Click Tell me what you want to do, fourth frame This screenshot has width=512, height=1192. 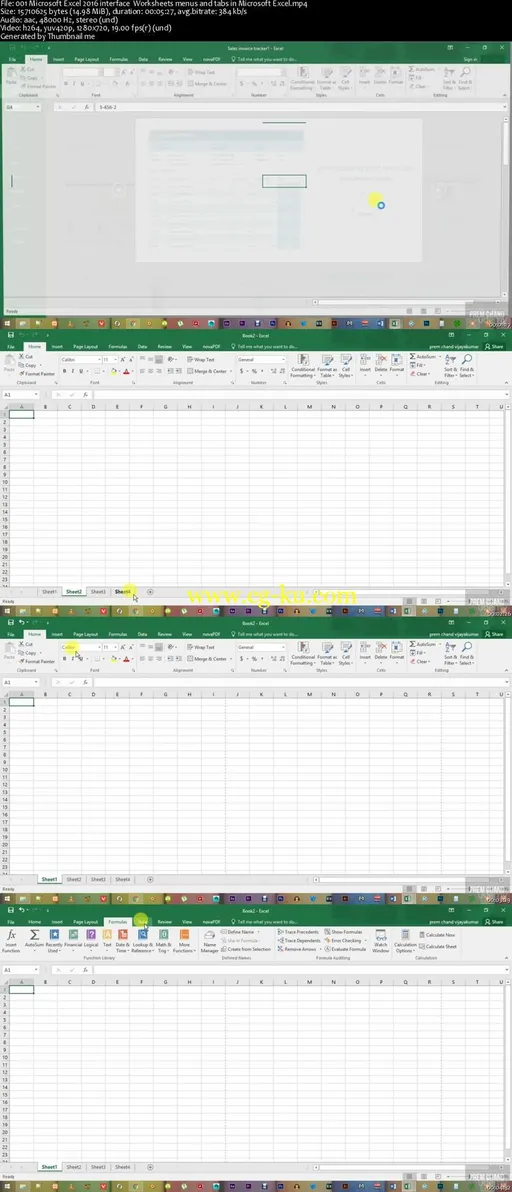point(264,921)
